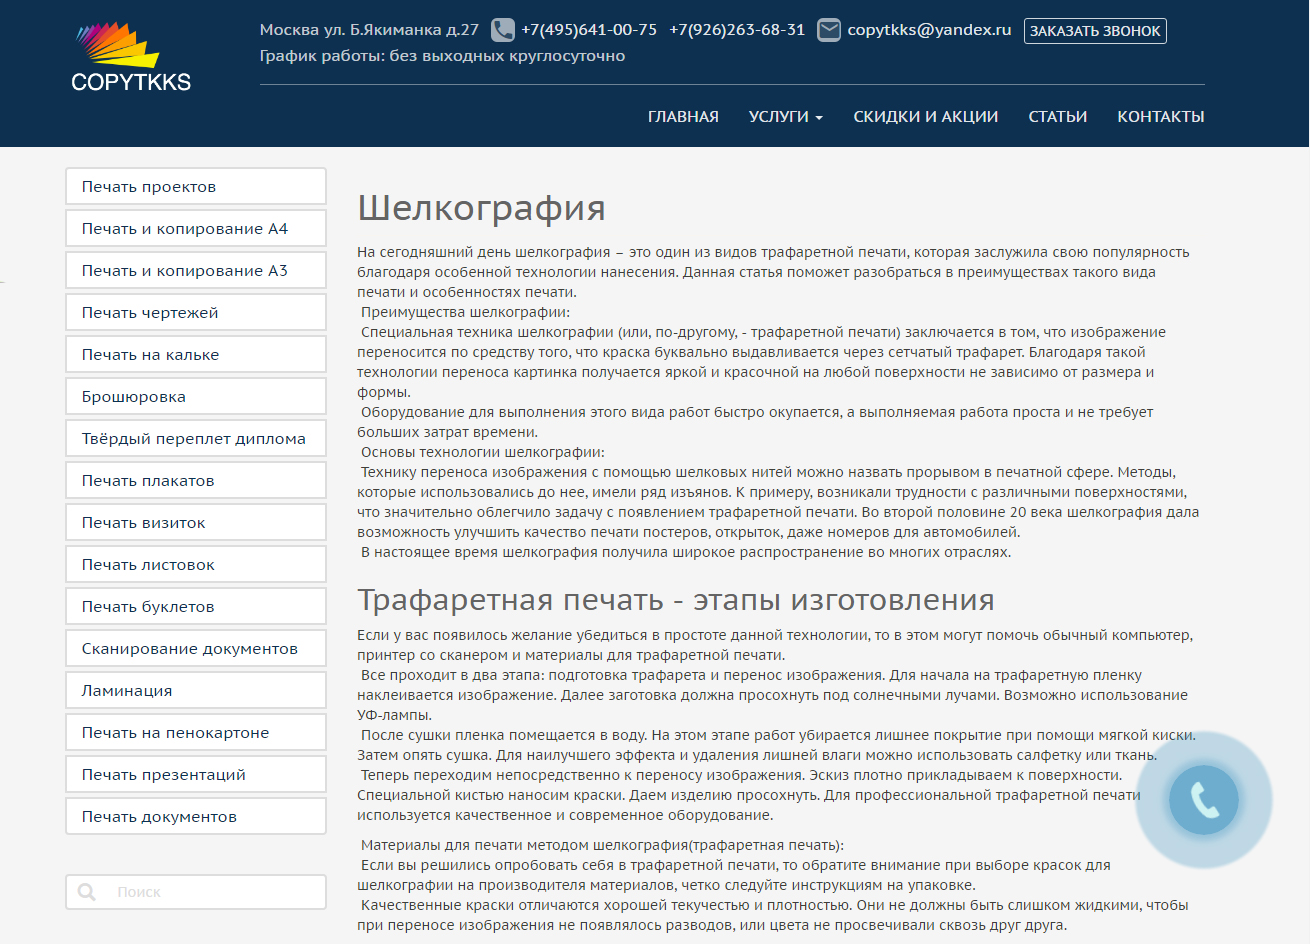Click the COPYTKKS logo
This screenshot has width=1310, height=944.
pos(131,57)
